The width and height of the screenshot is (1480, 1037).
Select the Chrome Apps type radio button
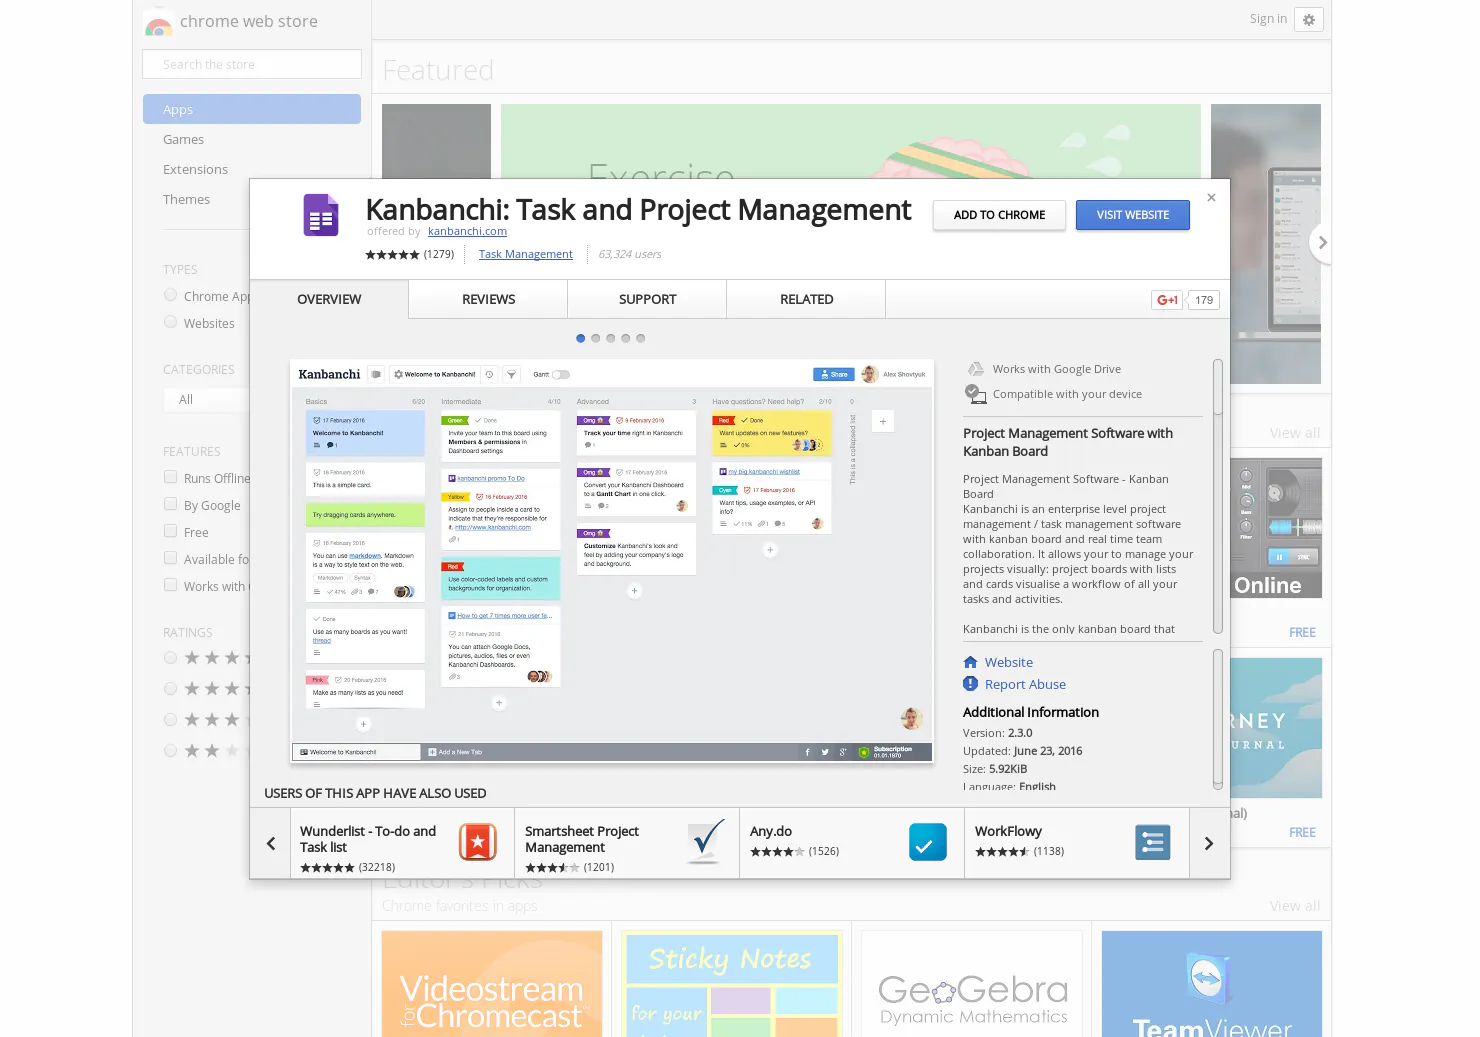[171, 295]
